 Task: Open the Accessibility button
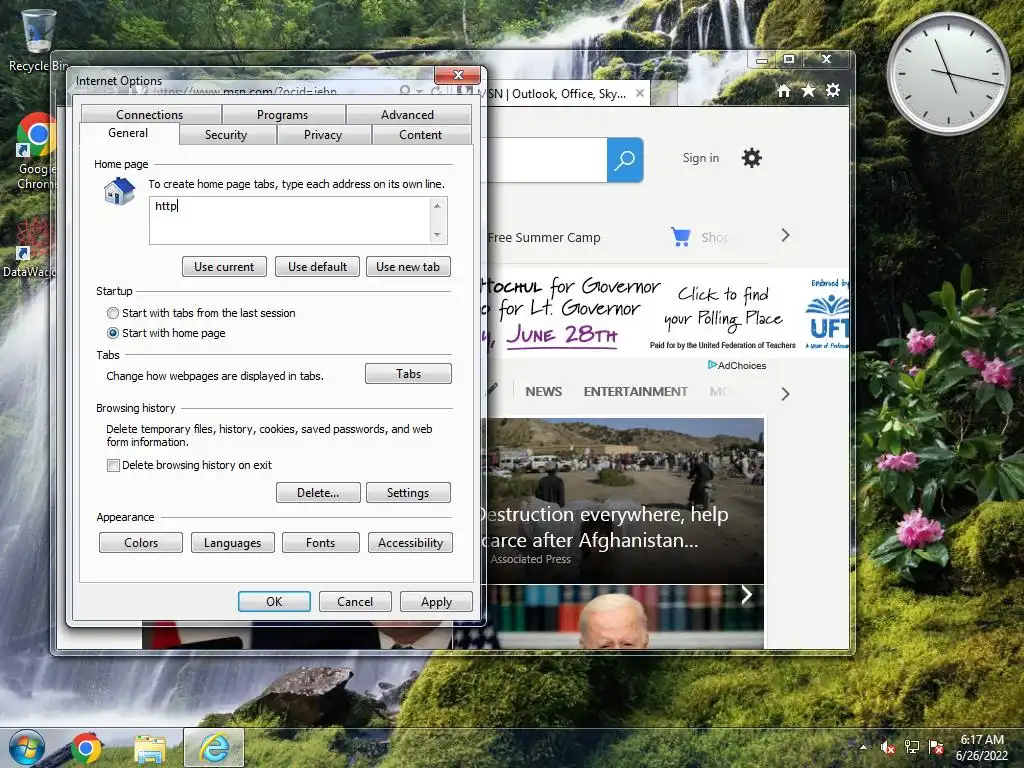click(x=410, y=543)
